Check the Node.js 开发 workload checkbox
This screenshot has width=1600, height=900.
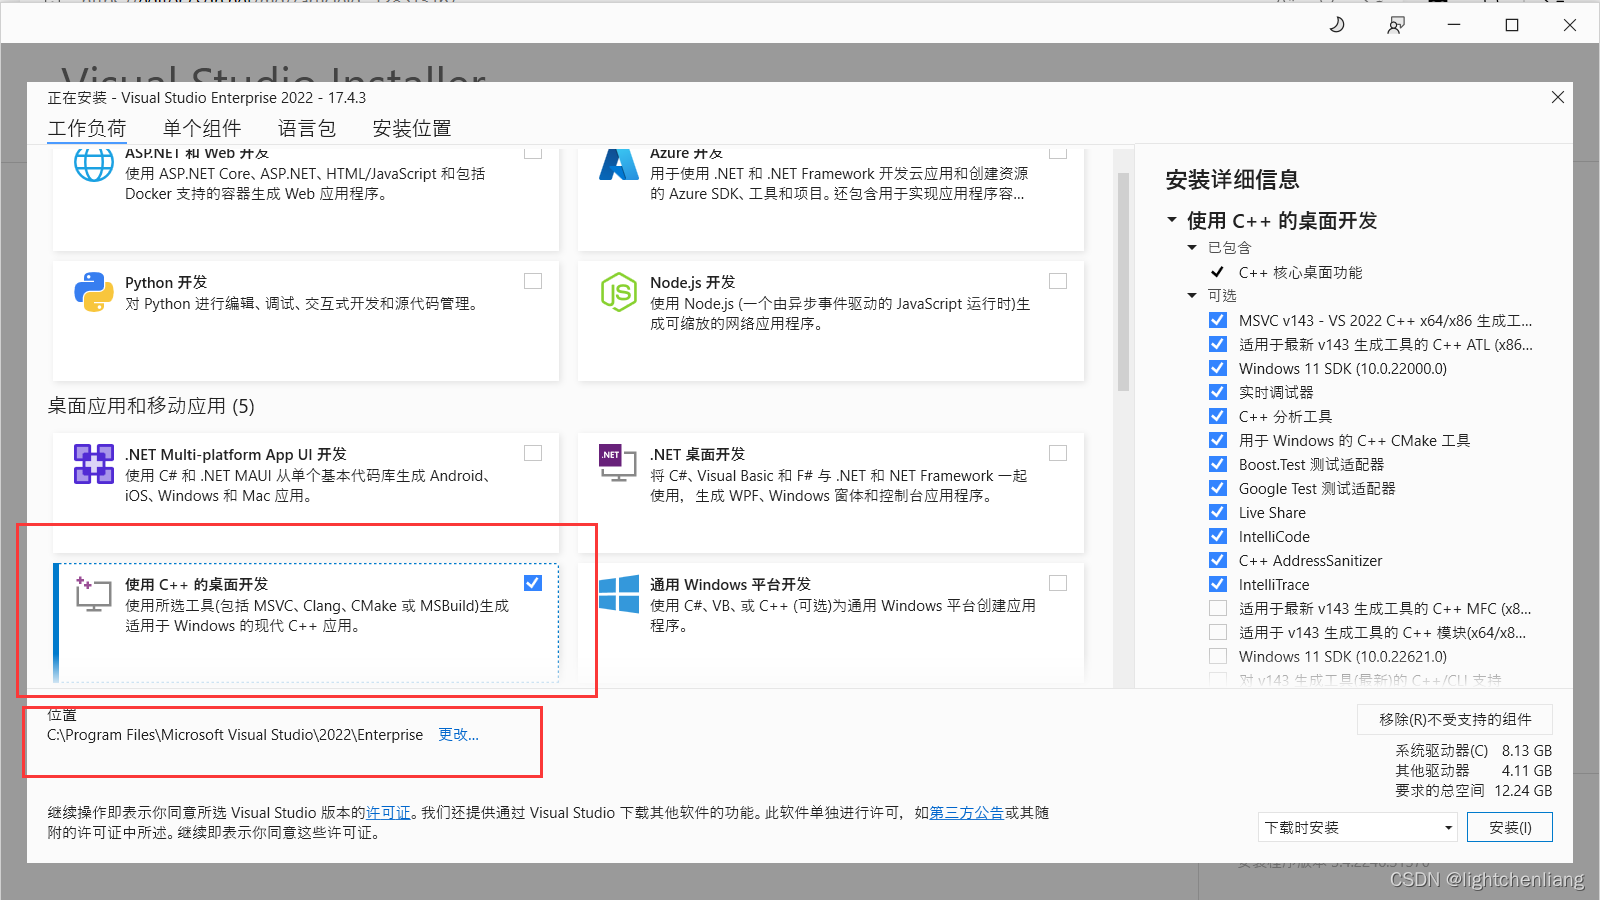coord(1058,282)
